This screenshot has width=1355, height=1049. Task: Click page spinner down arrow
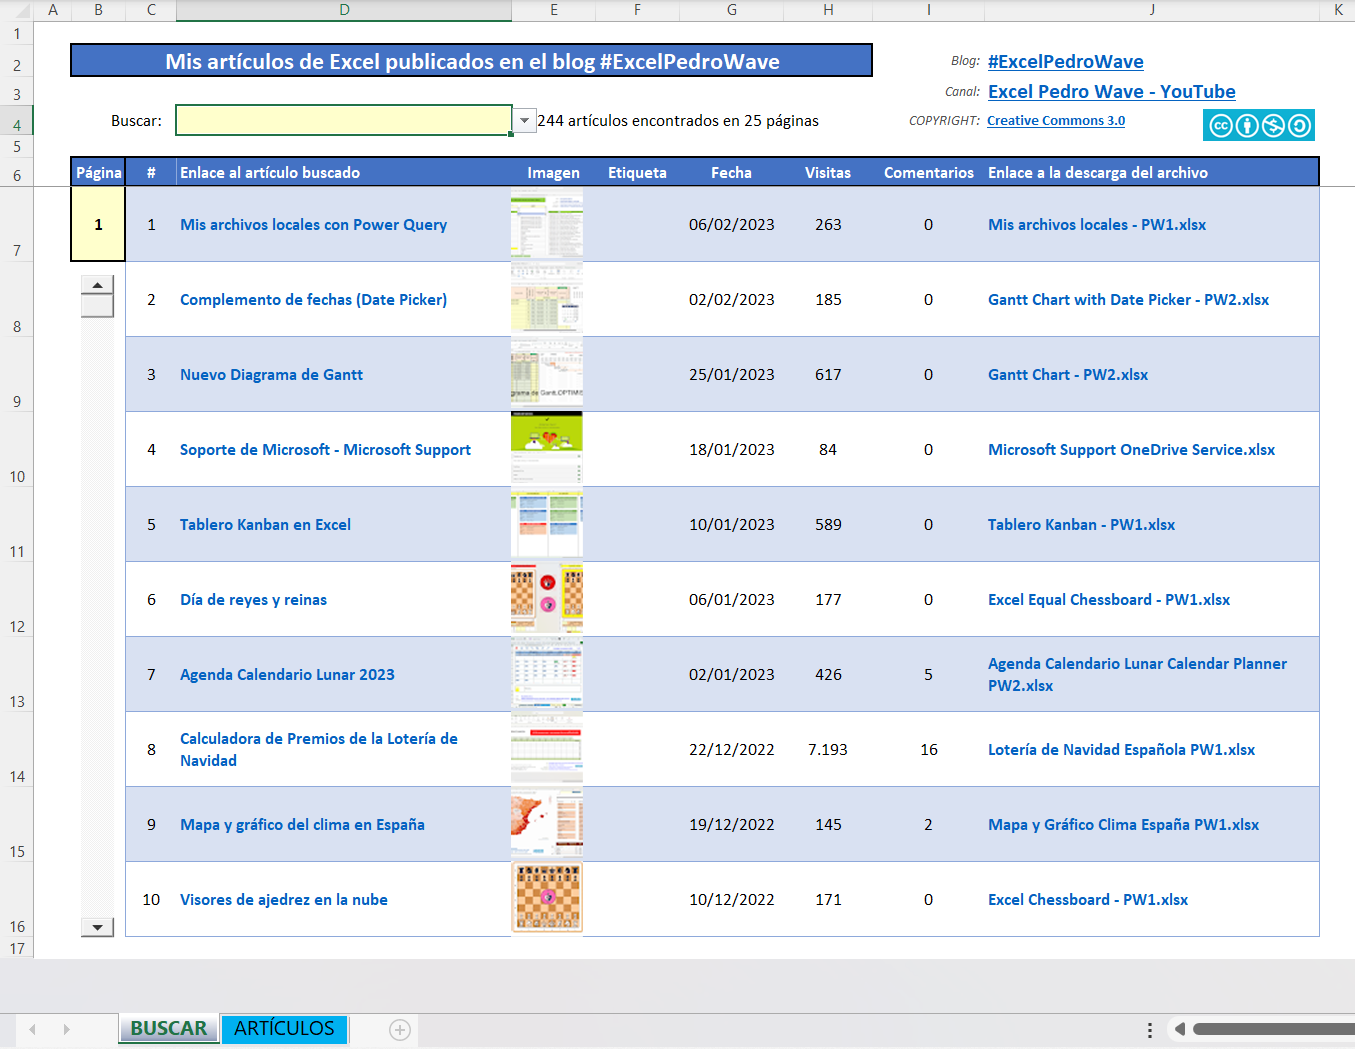click(x=97, y=927)
